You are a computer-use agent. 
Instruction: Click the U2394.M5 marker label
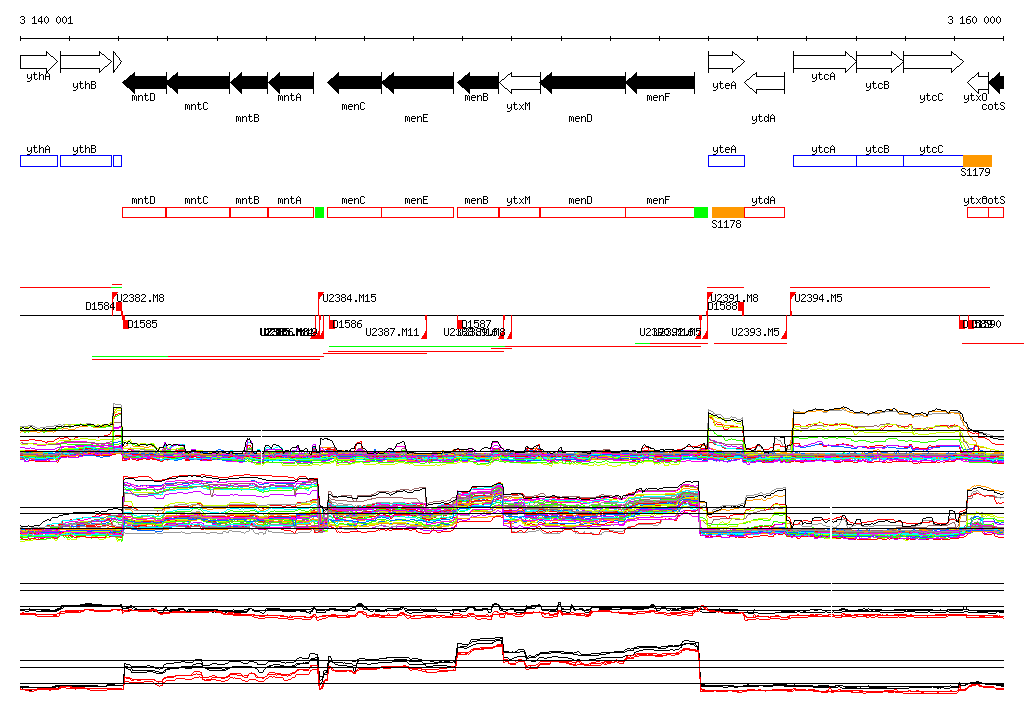tap(818, 299)
